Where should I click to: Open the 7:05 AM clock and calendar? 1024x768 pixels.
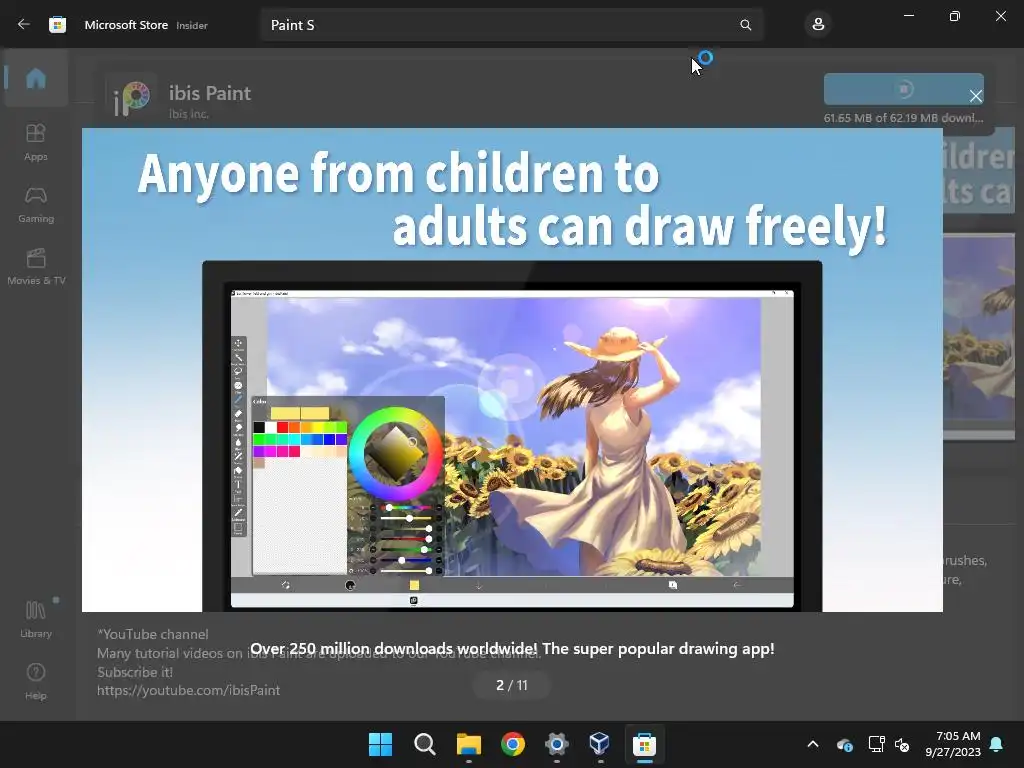pyautogui.click(x=953, y=744)
